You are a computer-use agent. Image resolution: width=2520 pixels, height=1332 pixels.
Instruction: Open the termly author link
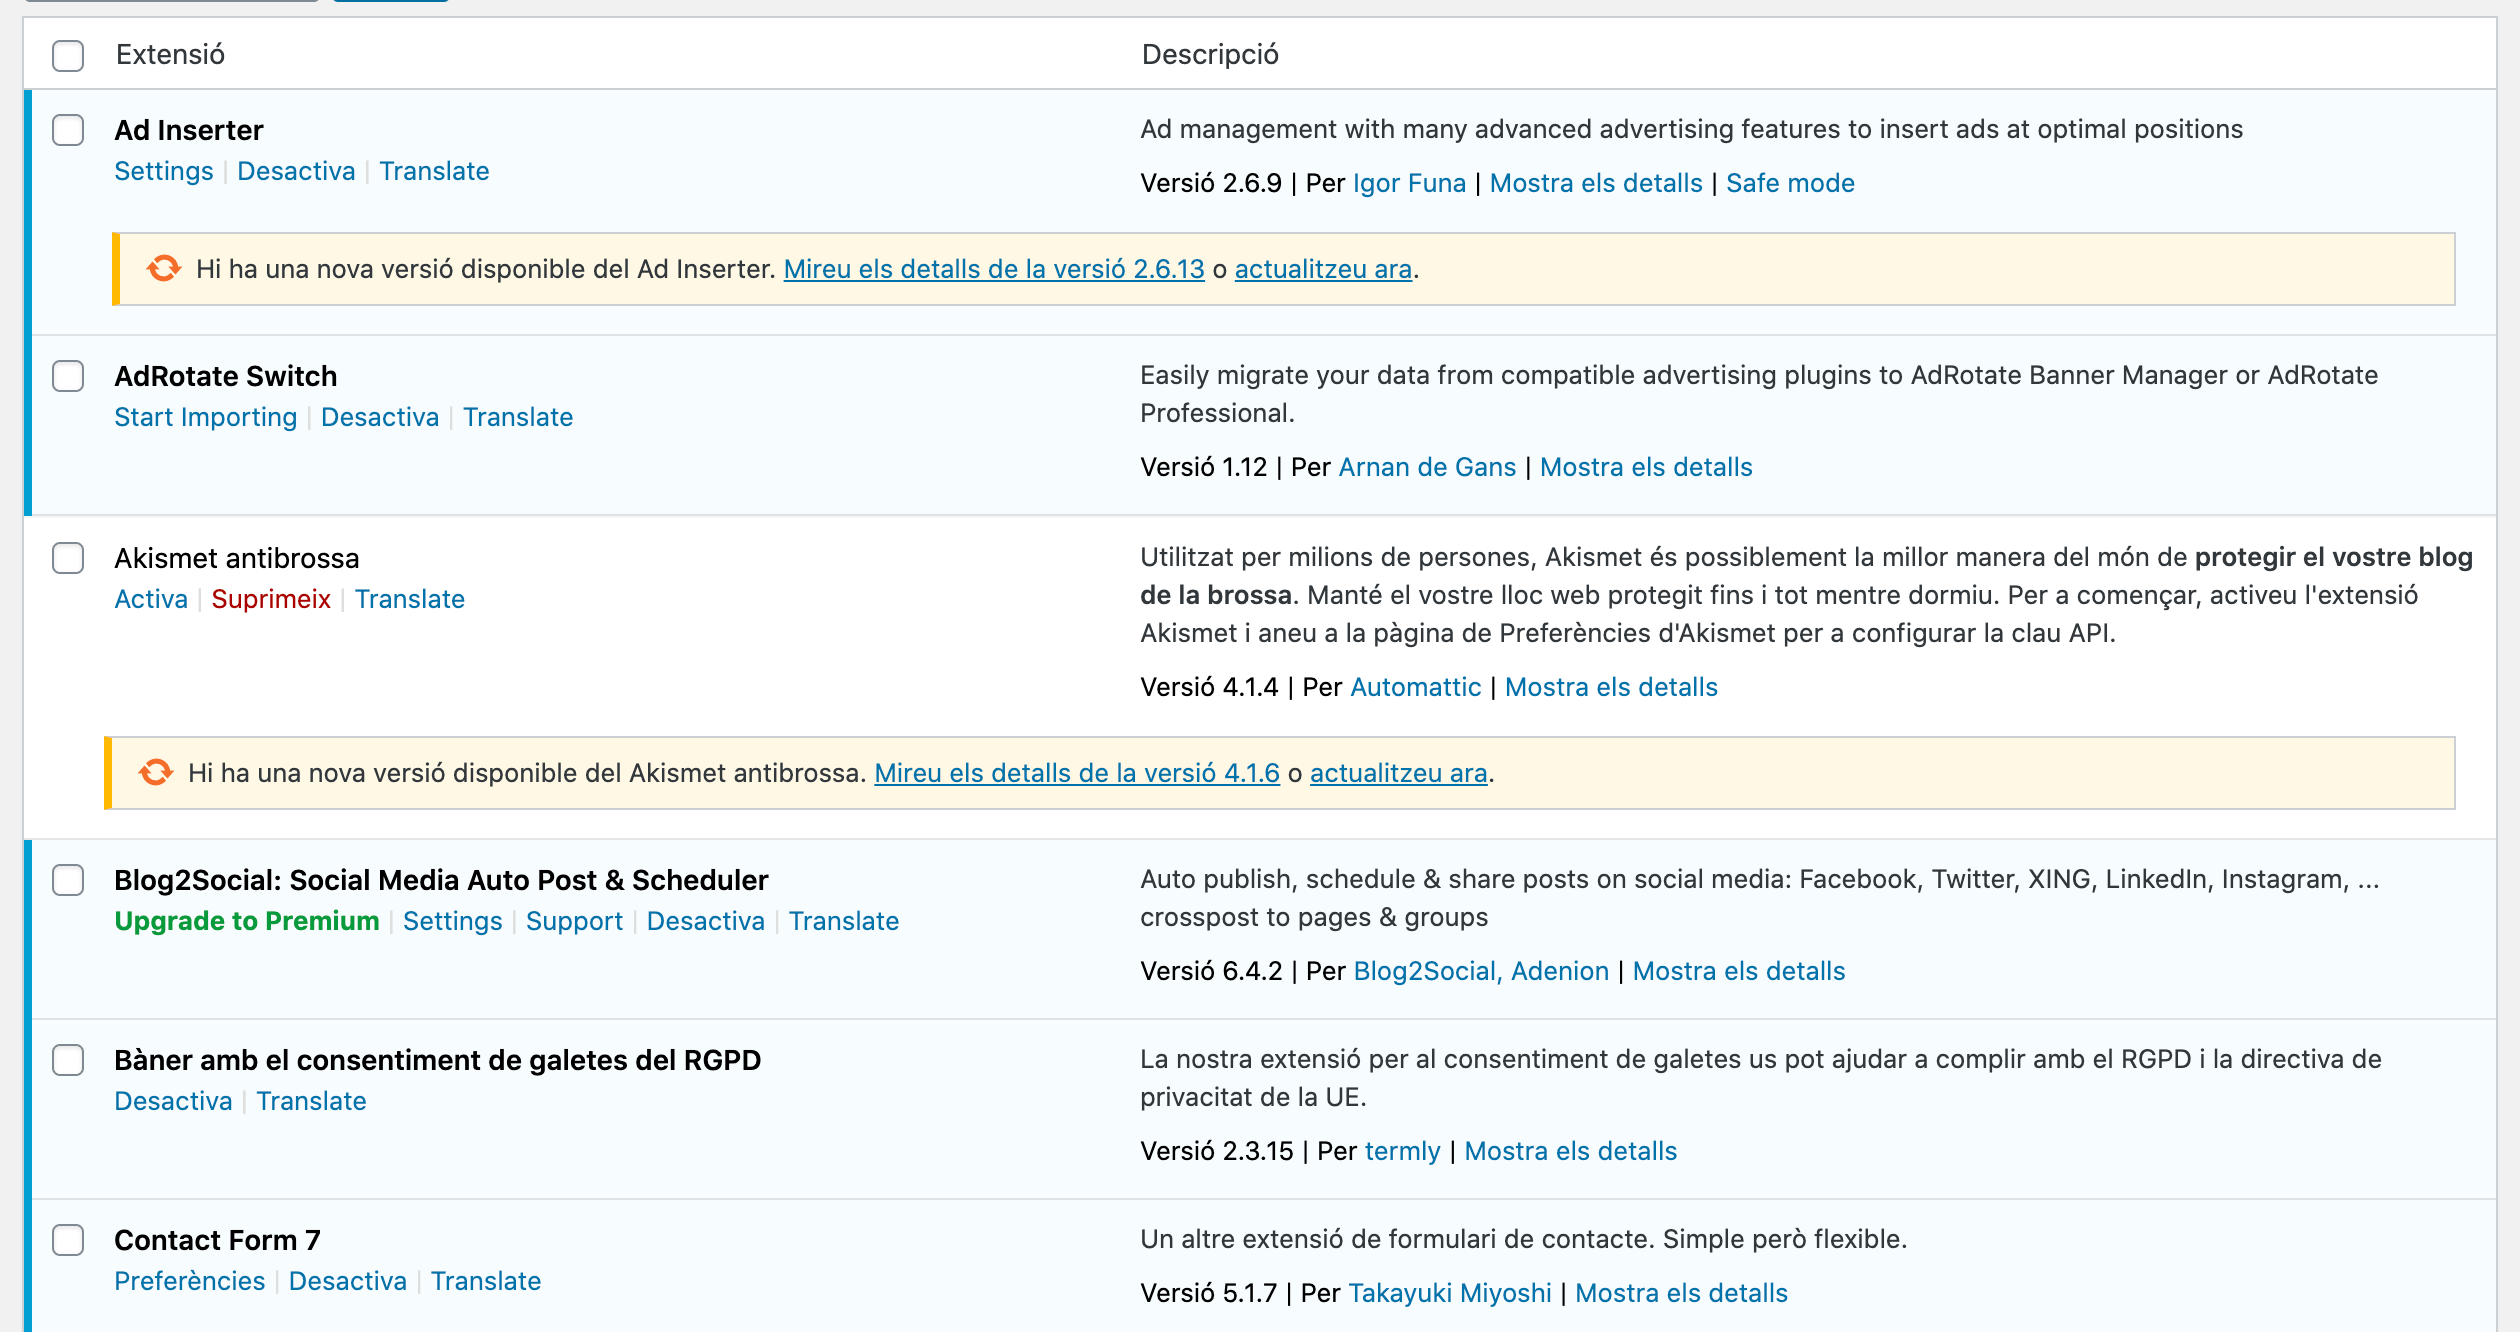click(x=1402, y=1151)
